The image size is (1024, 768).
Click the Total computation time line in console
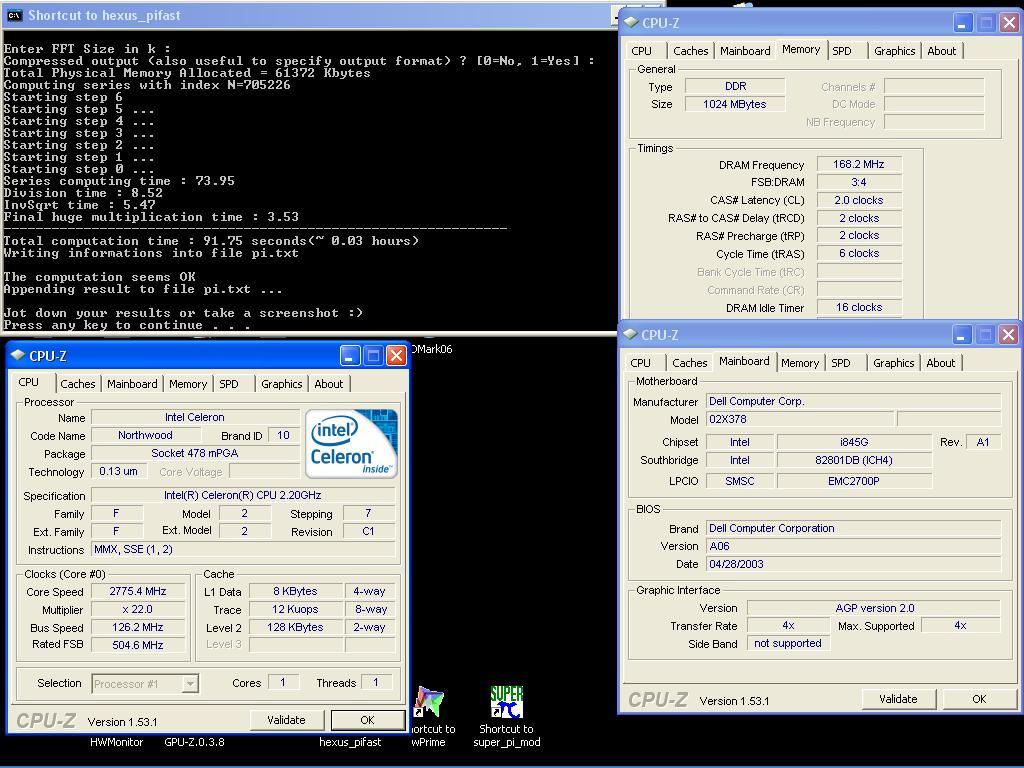click(x=211, y=241)
